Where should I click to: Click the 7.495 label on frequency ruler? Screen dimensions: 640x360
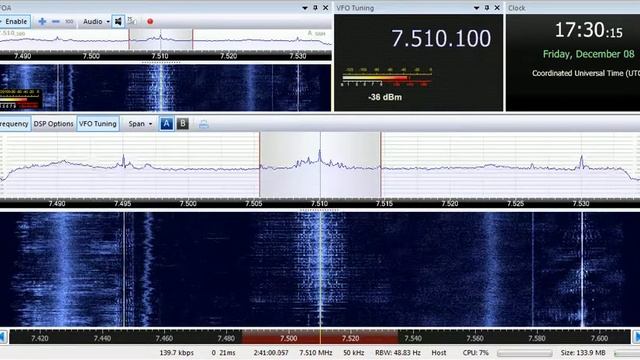[122, 203]
